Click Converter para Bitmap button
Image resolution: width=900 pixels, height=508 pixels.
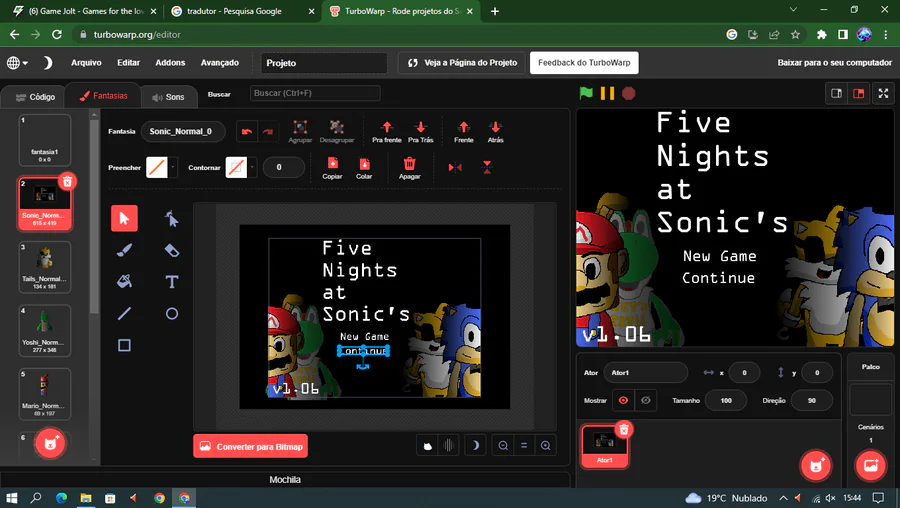coord(250,447)
